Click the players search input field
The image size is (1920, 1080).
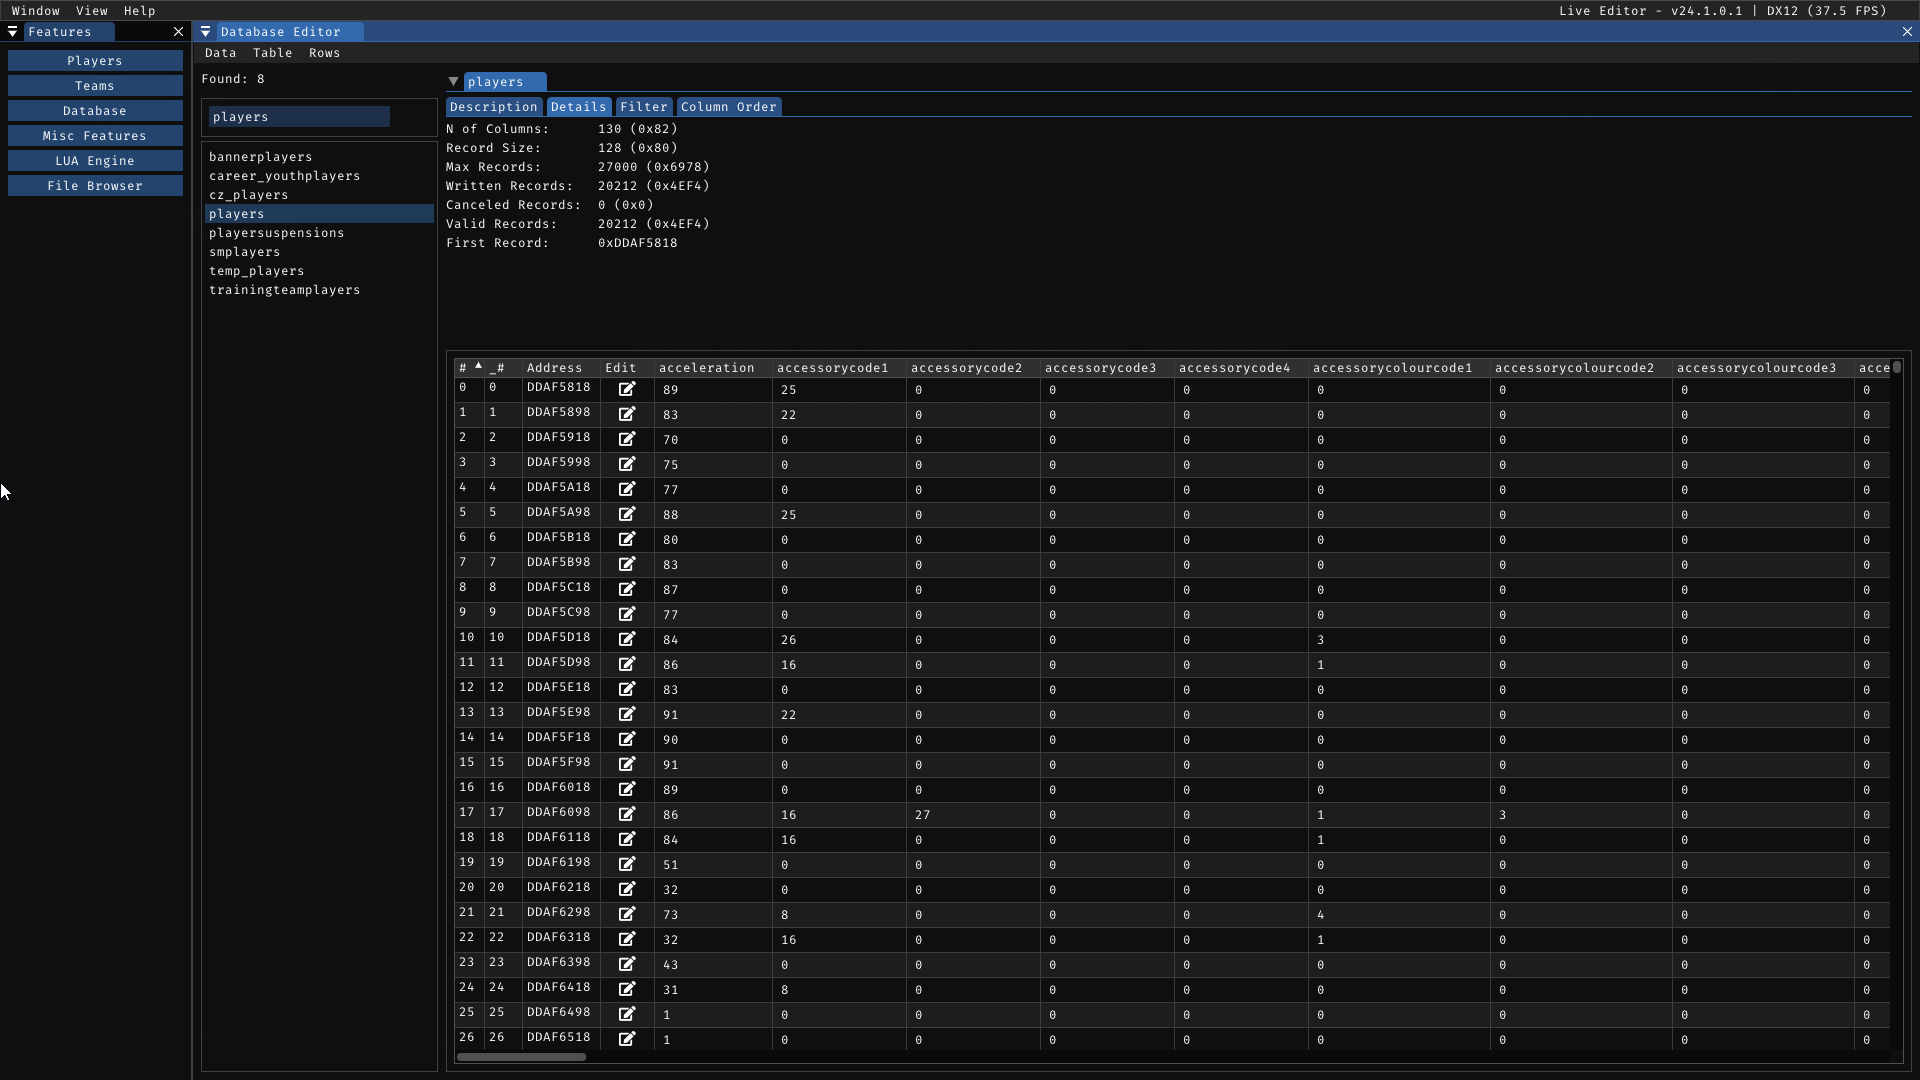coord(299,117)
